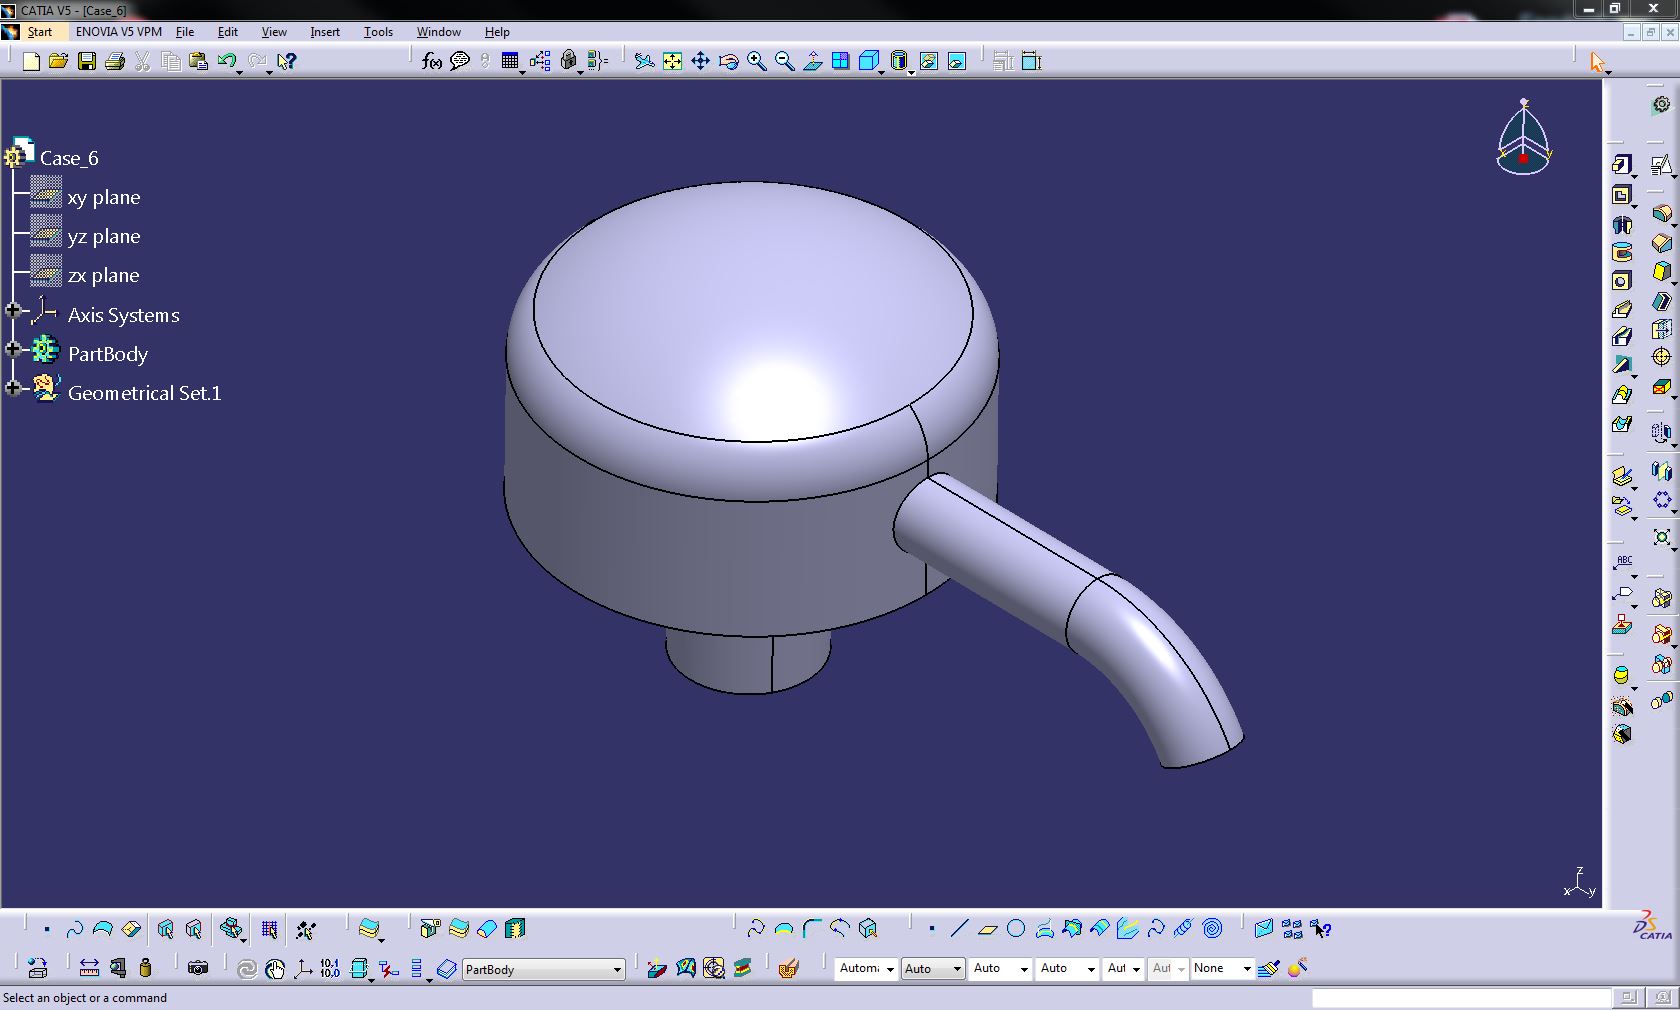Click the Line tool icon
The image size is (1680, 1010).
(959, 929)
